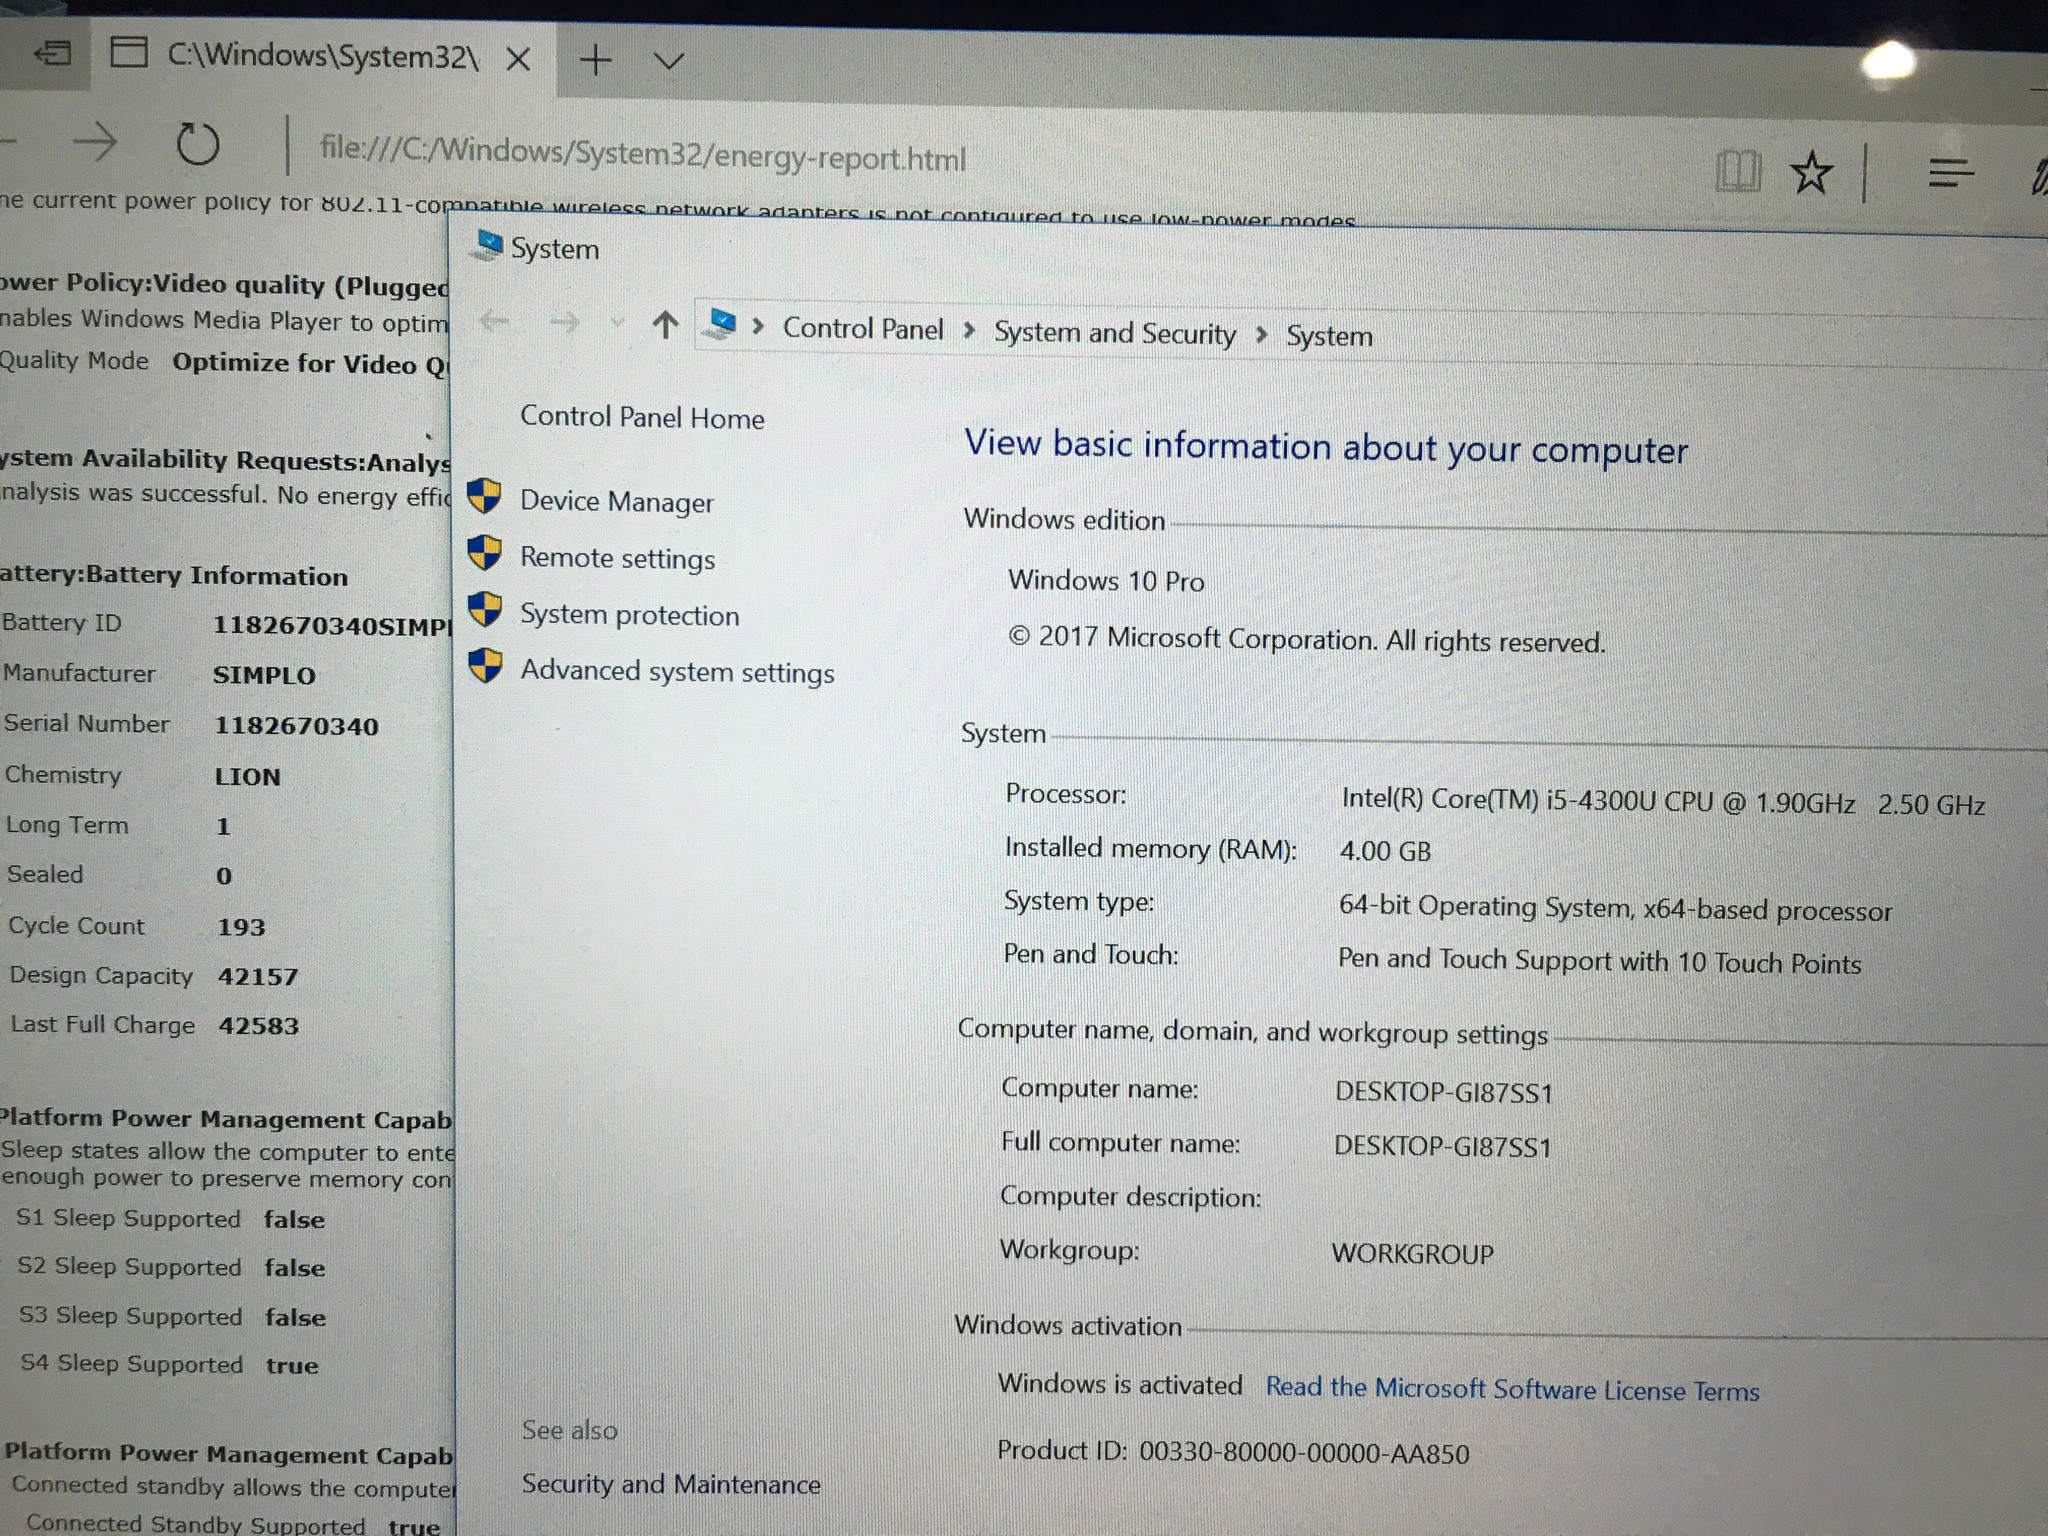Screen dimensions: 2048x1536
Task: Click the Computer name value DESKTOP-GI87SS1
Action: [1443, 1092]
